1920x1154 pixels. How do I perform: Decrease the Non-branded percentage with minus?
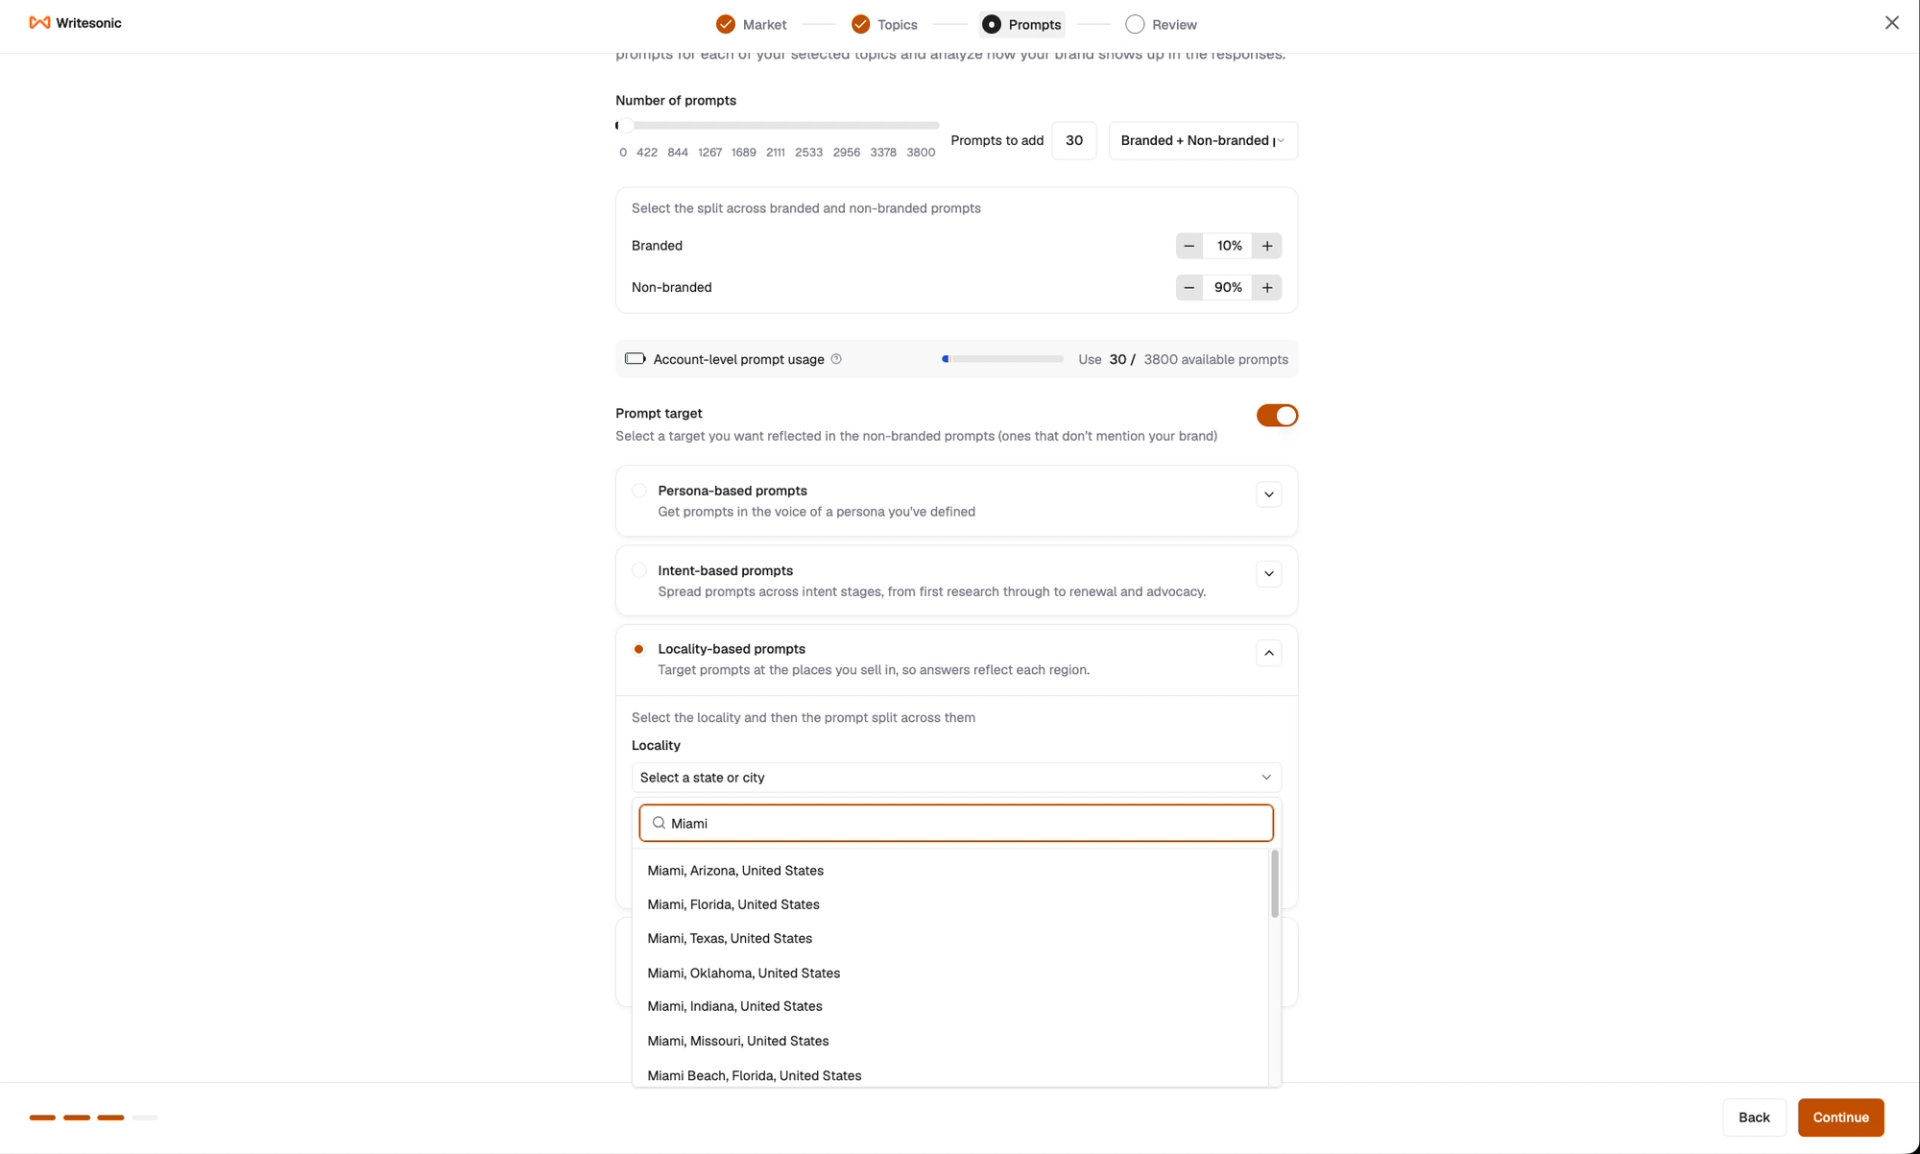click(x=1189, y=288)
